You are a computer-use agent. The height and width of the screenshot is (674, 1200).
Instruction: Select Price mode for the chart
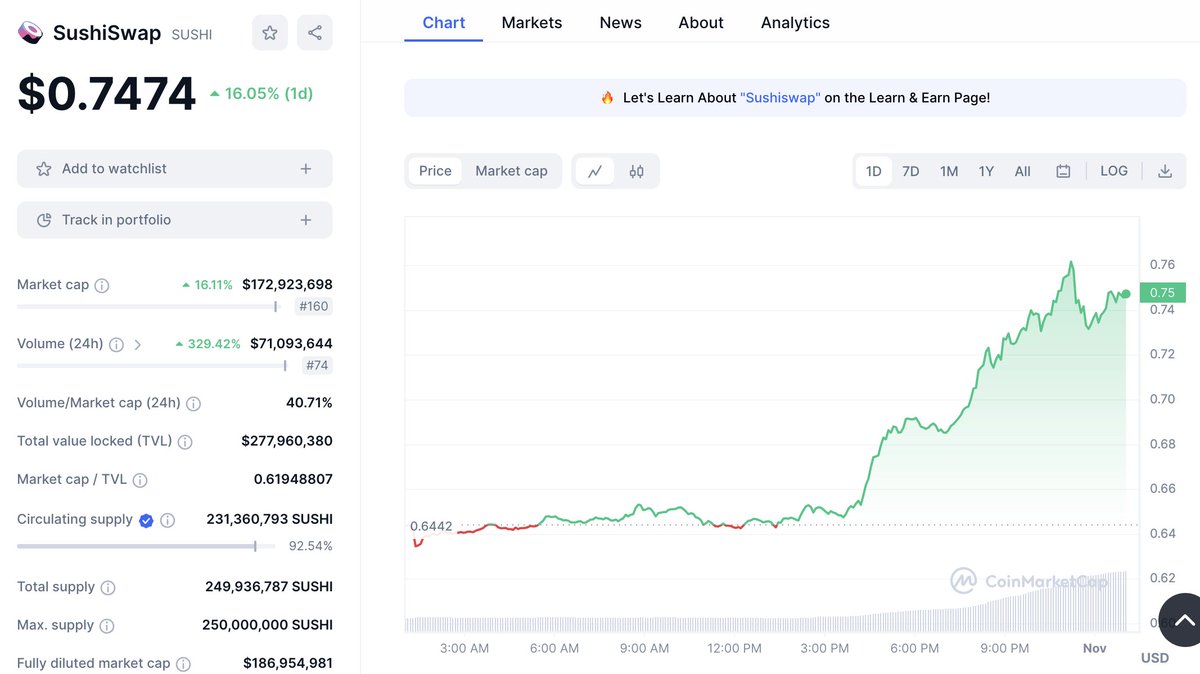pyautogui.click(x=434, y=170)
